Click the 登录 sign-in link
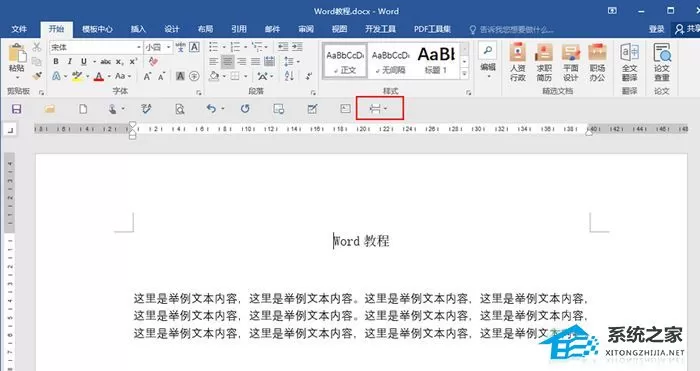This screenshot has width=700, height=371. [x=656, y=29]
